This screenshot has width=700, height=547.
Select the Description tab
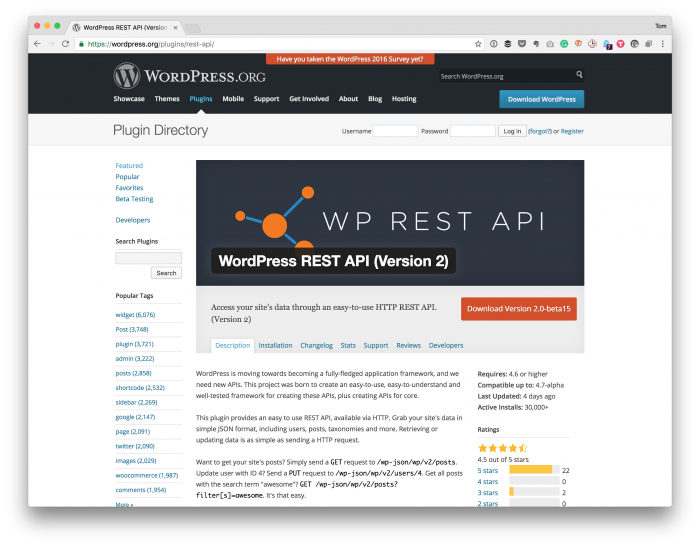pyautogui.click(x=233, y=346)
